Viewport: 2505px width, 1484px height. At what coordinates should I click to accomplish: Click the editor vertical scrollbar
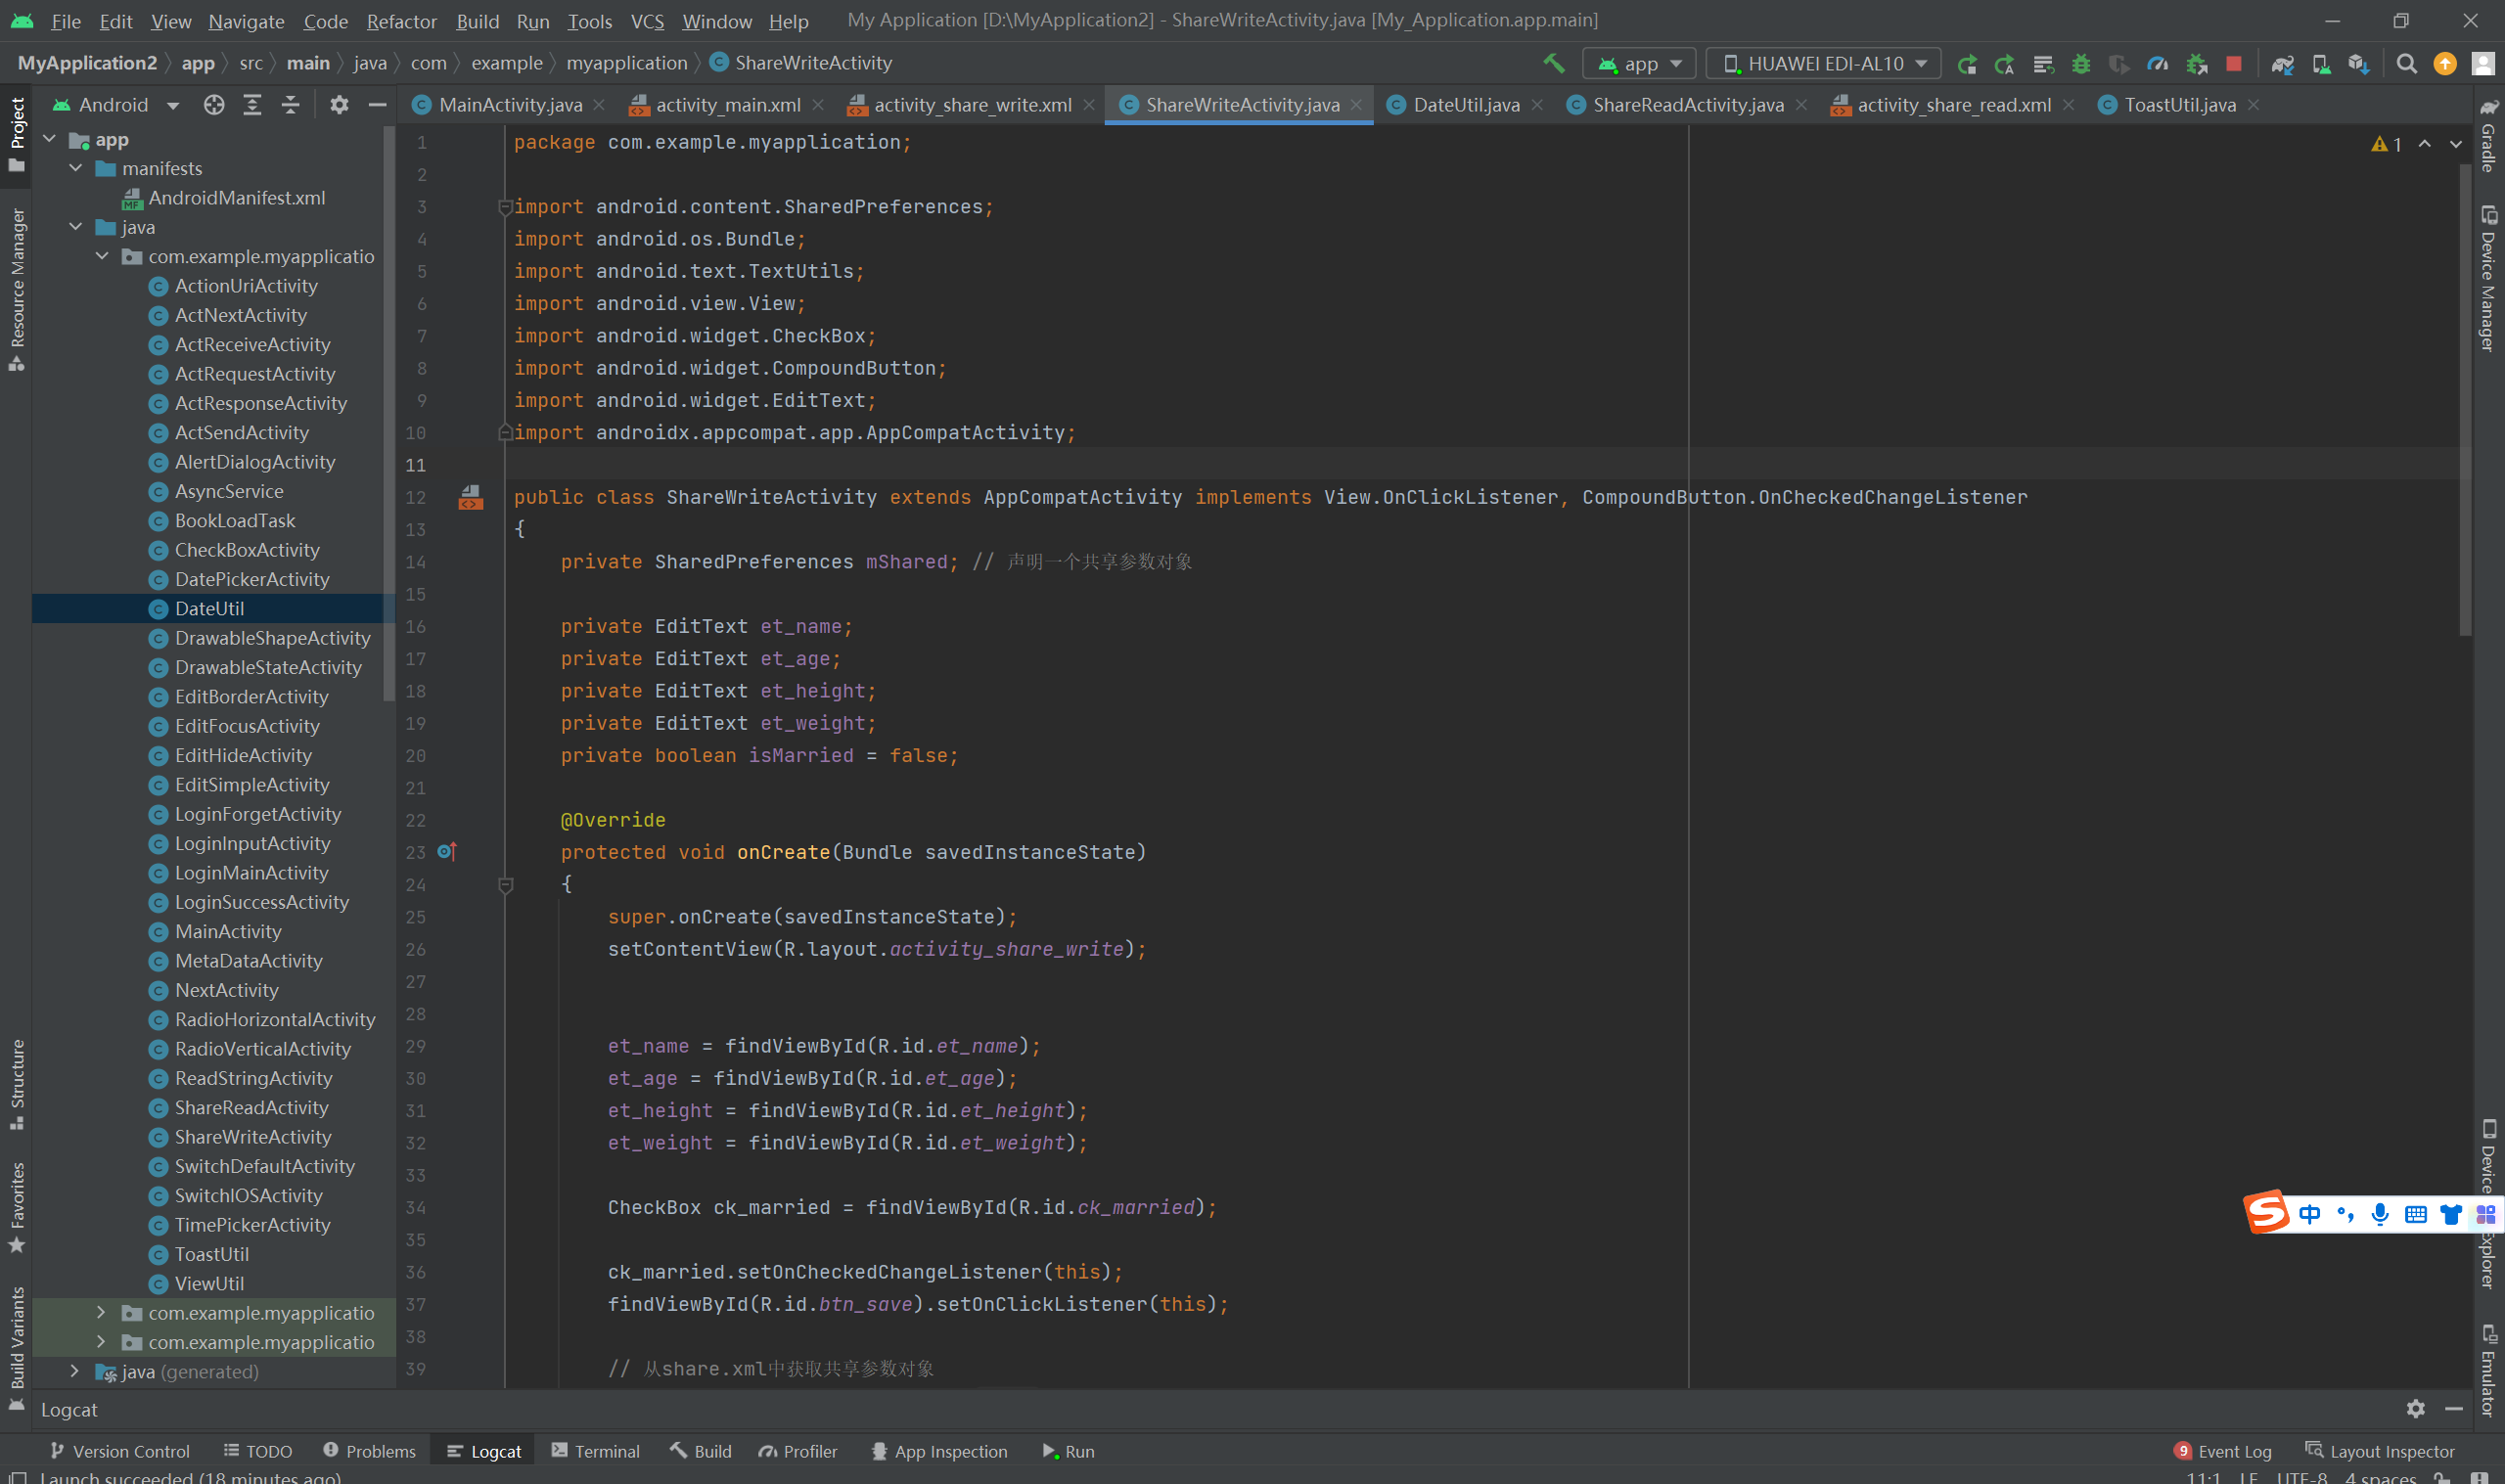click(2465, 400)
